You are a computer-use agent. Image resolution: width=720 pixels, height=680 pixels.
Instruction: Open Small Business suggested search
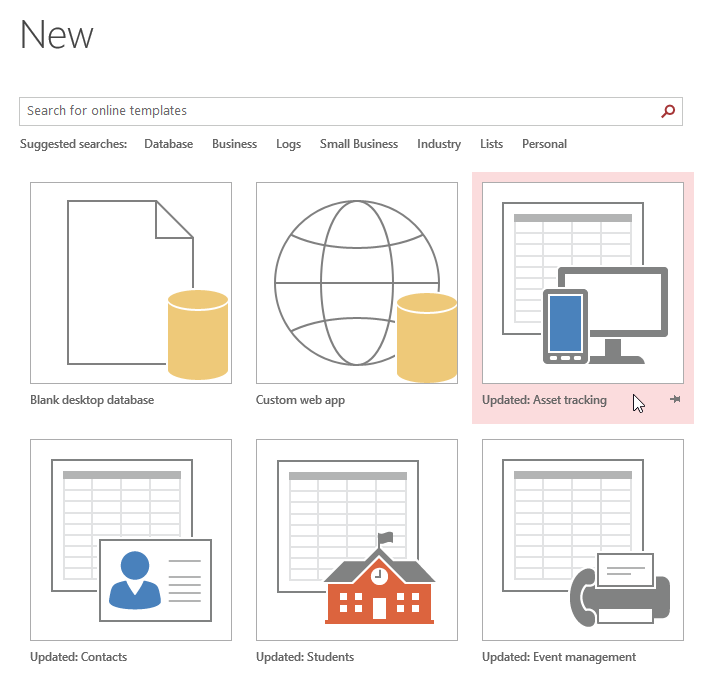[359, 144]
